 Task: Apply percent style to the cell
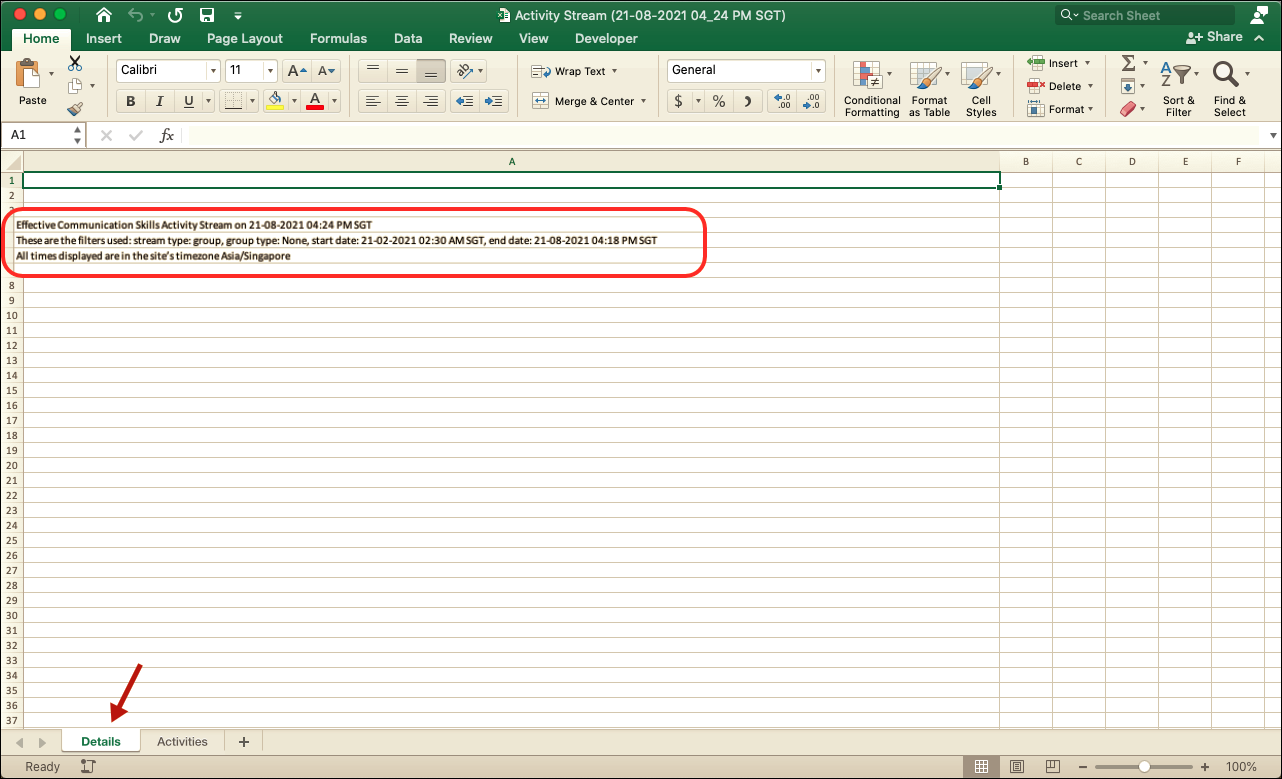718,101
